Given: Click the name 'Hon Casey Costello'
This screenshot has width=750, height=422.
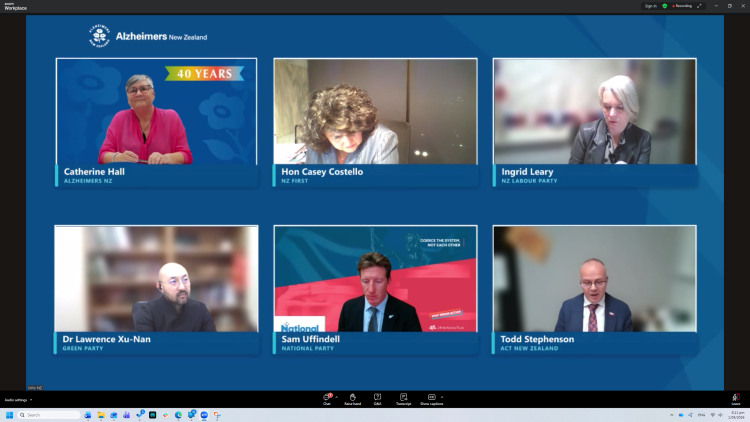Looking at the screenshot, I should [x=322, y=172].
